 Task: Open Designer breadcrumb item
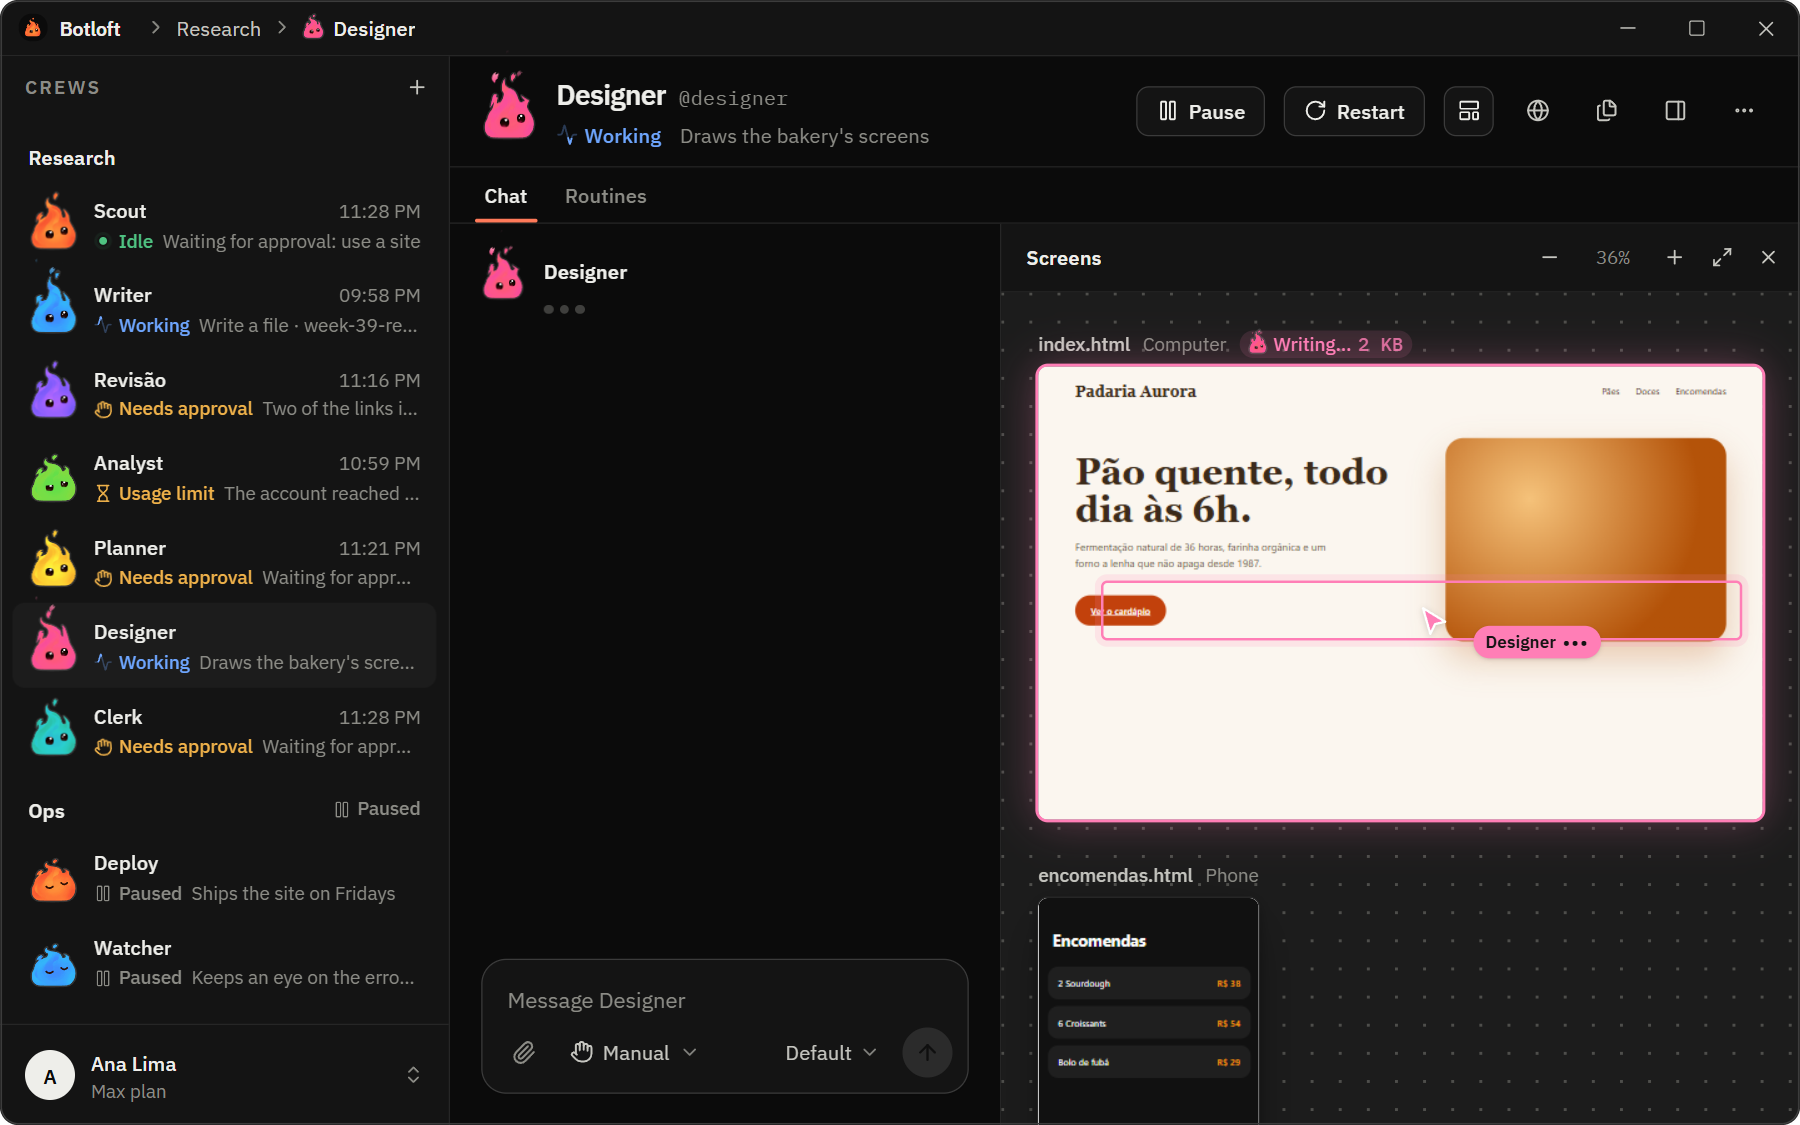click(359, 29)
